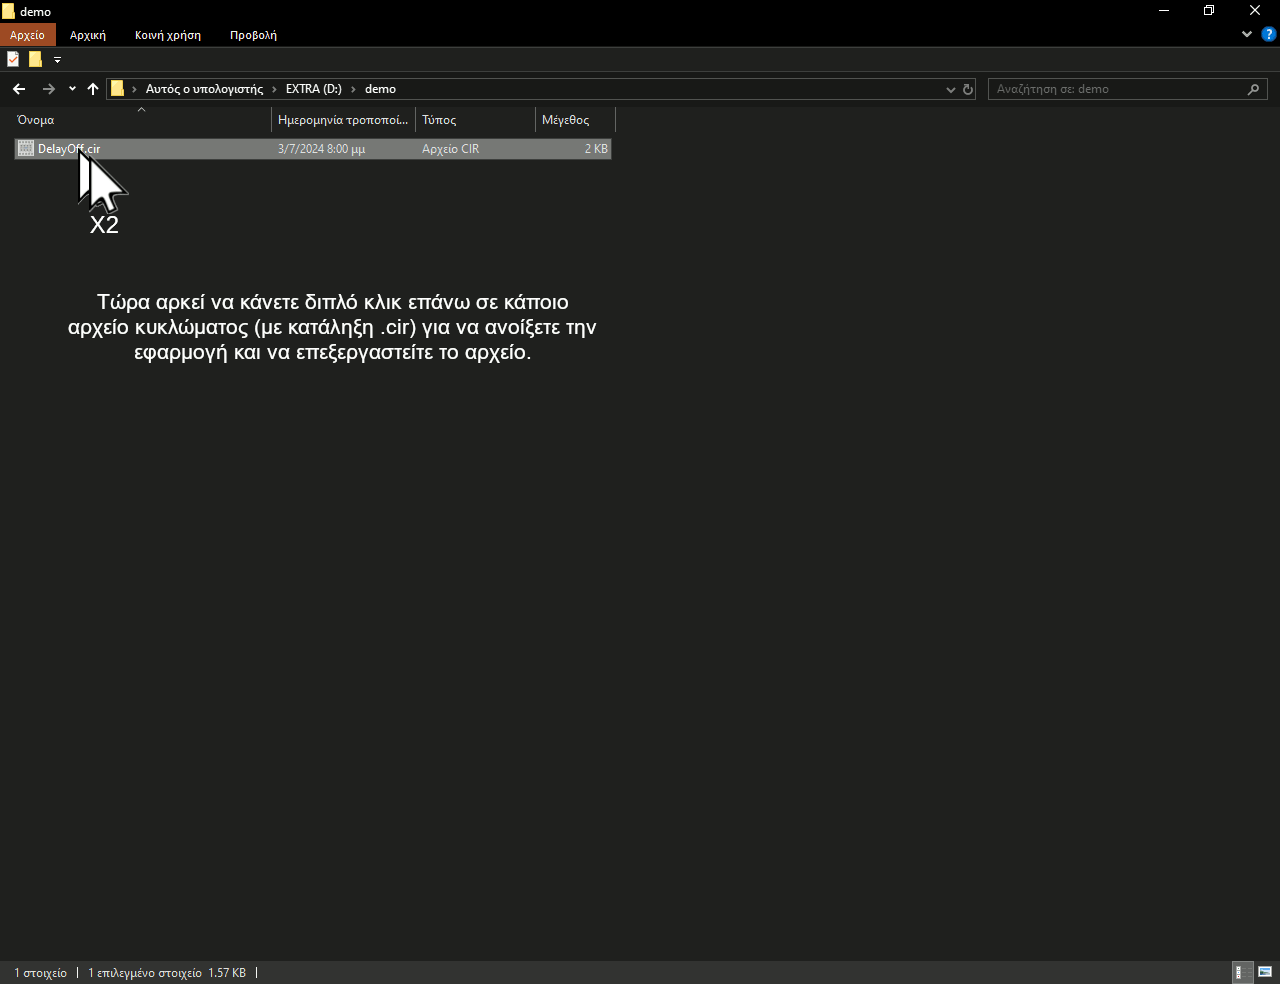Open the recent locations dropdown

(72, 89)
